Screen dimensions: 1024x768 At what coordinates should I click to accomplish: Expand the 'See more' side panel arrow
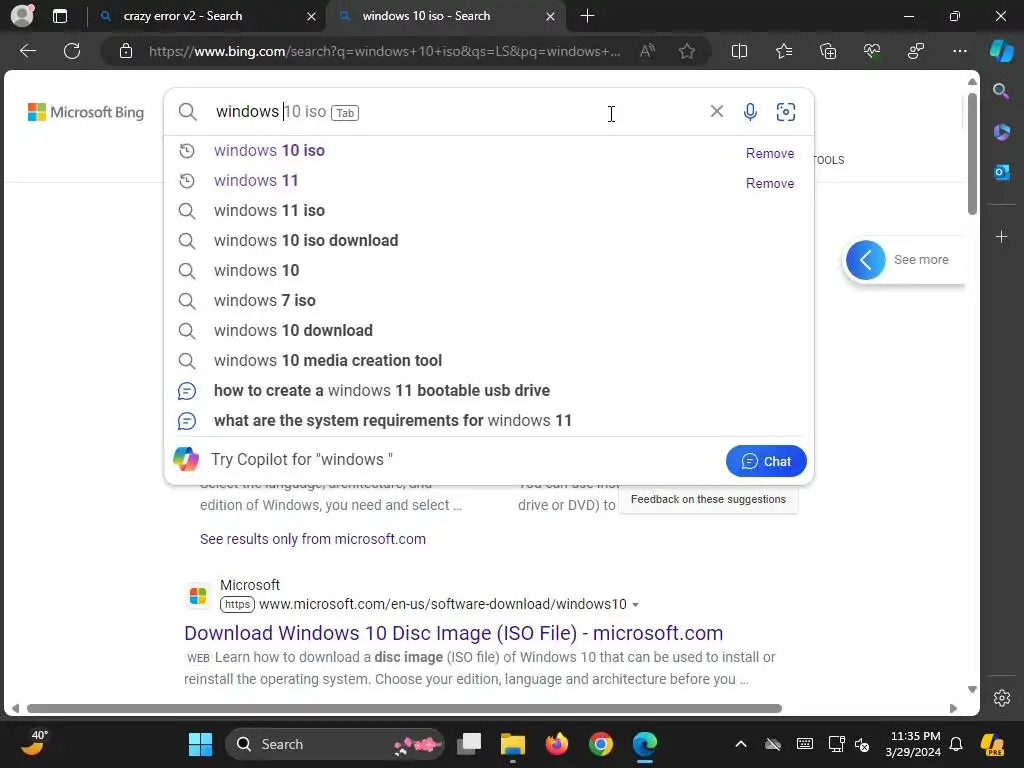pyautogui.click(x=865, y=260)
